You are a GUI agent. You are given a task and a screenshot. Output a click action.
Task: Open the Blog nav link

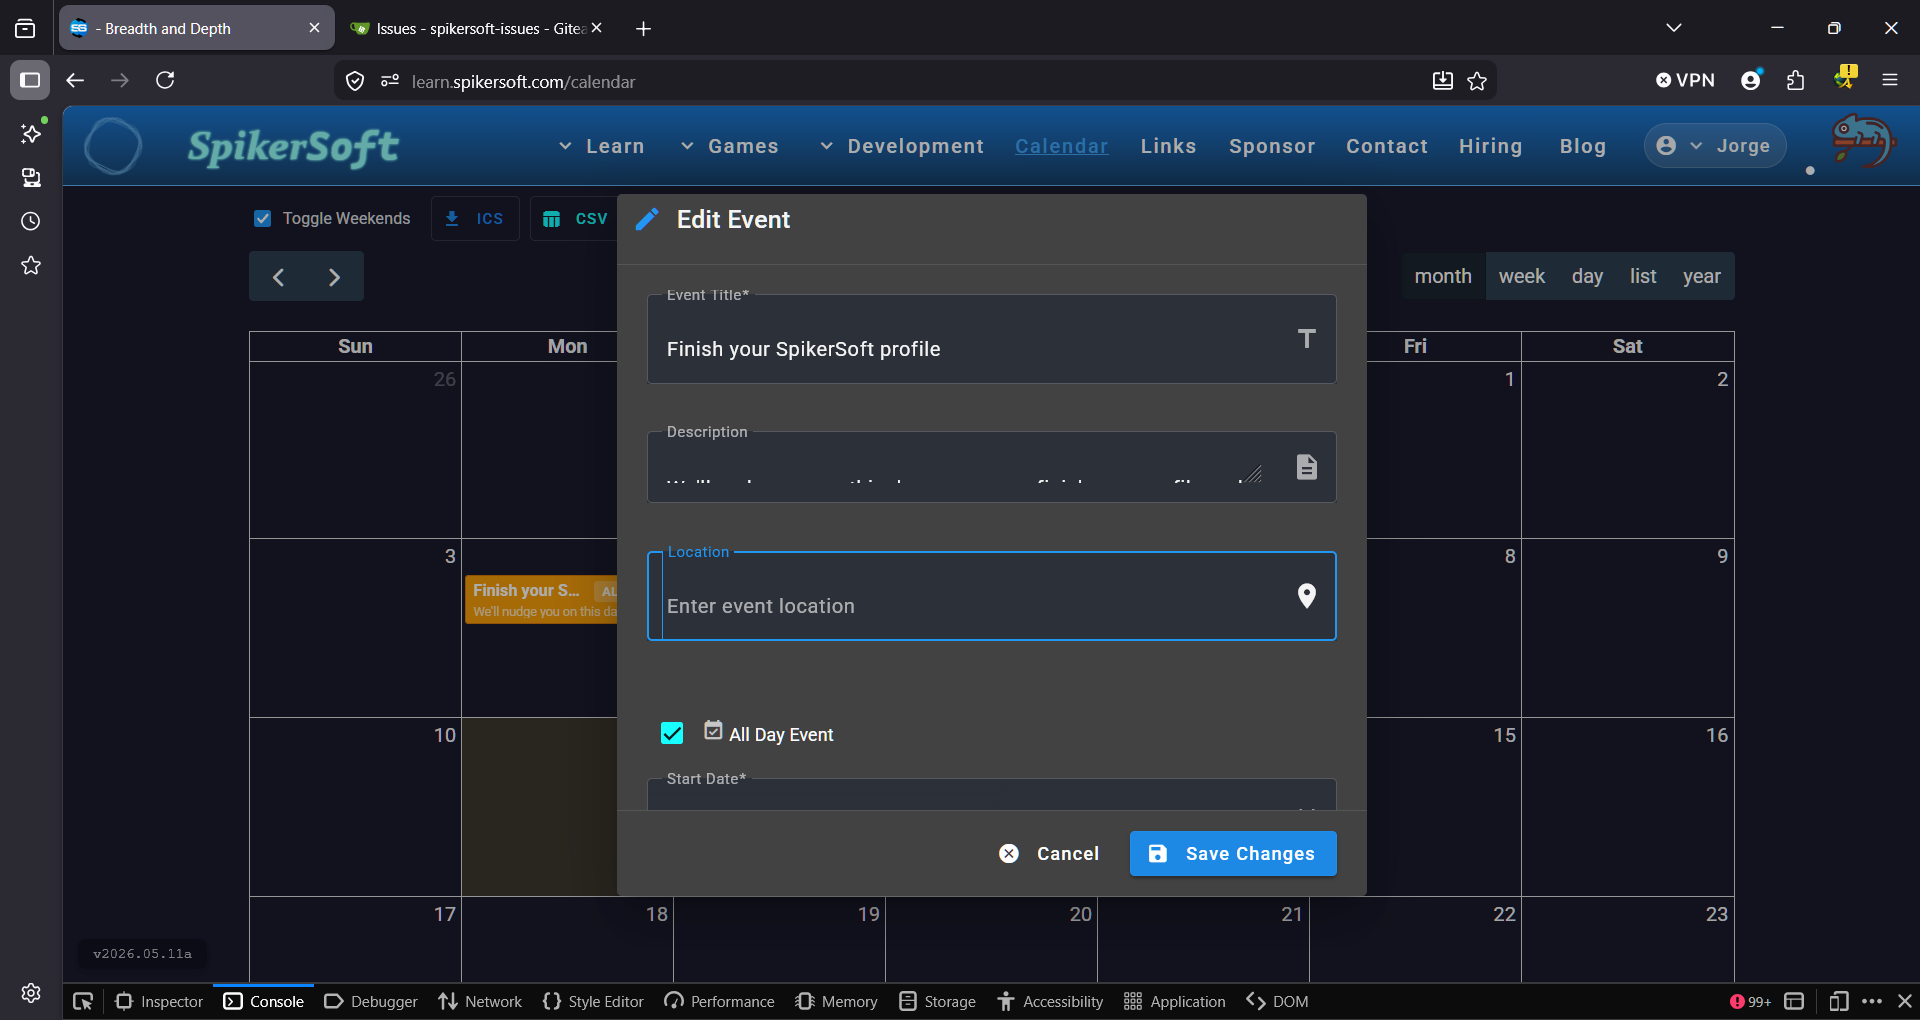(x=1583, y=146)
